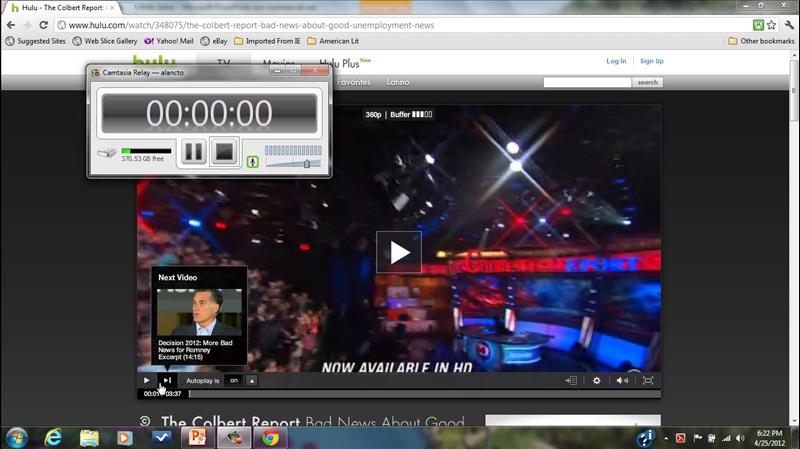Viewport: 800px width, 449px height.
Task: Click the Hulu Sign Up link
Action: tap(652, 61)
